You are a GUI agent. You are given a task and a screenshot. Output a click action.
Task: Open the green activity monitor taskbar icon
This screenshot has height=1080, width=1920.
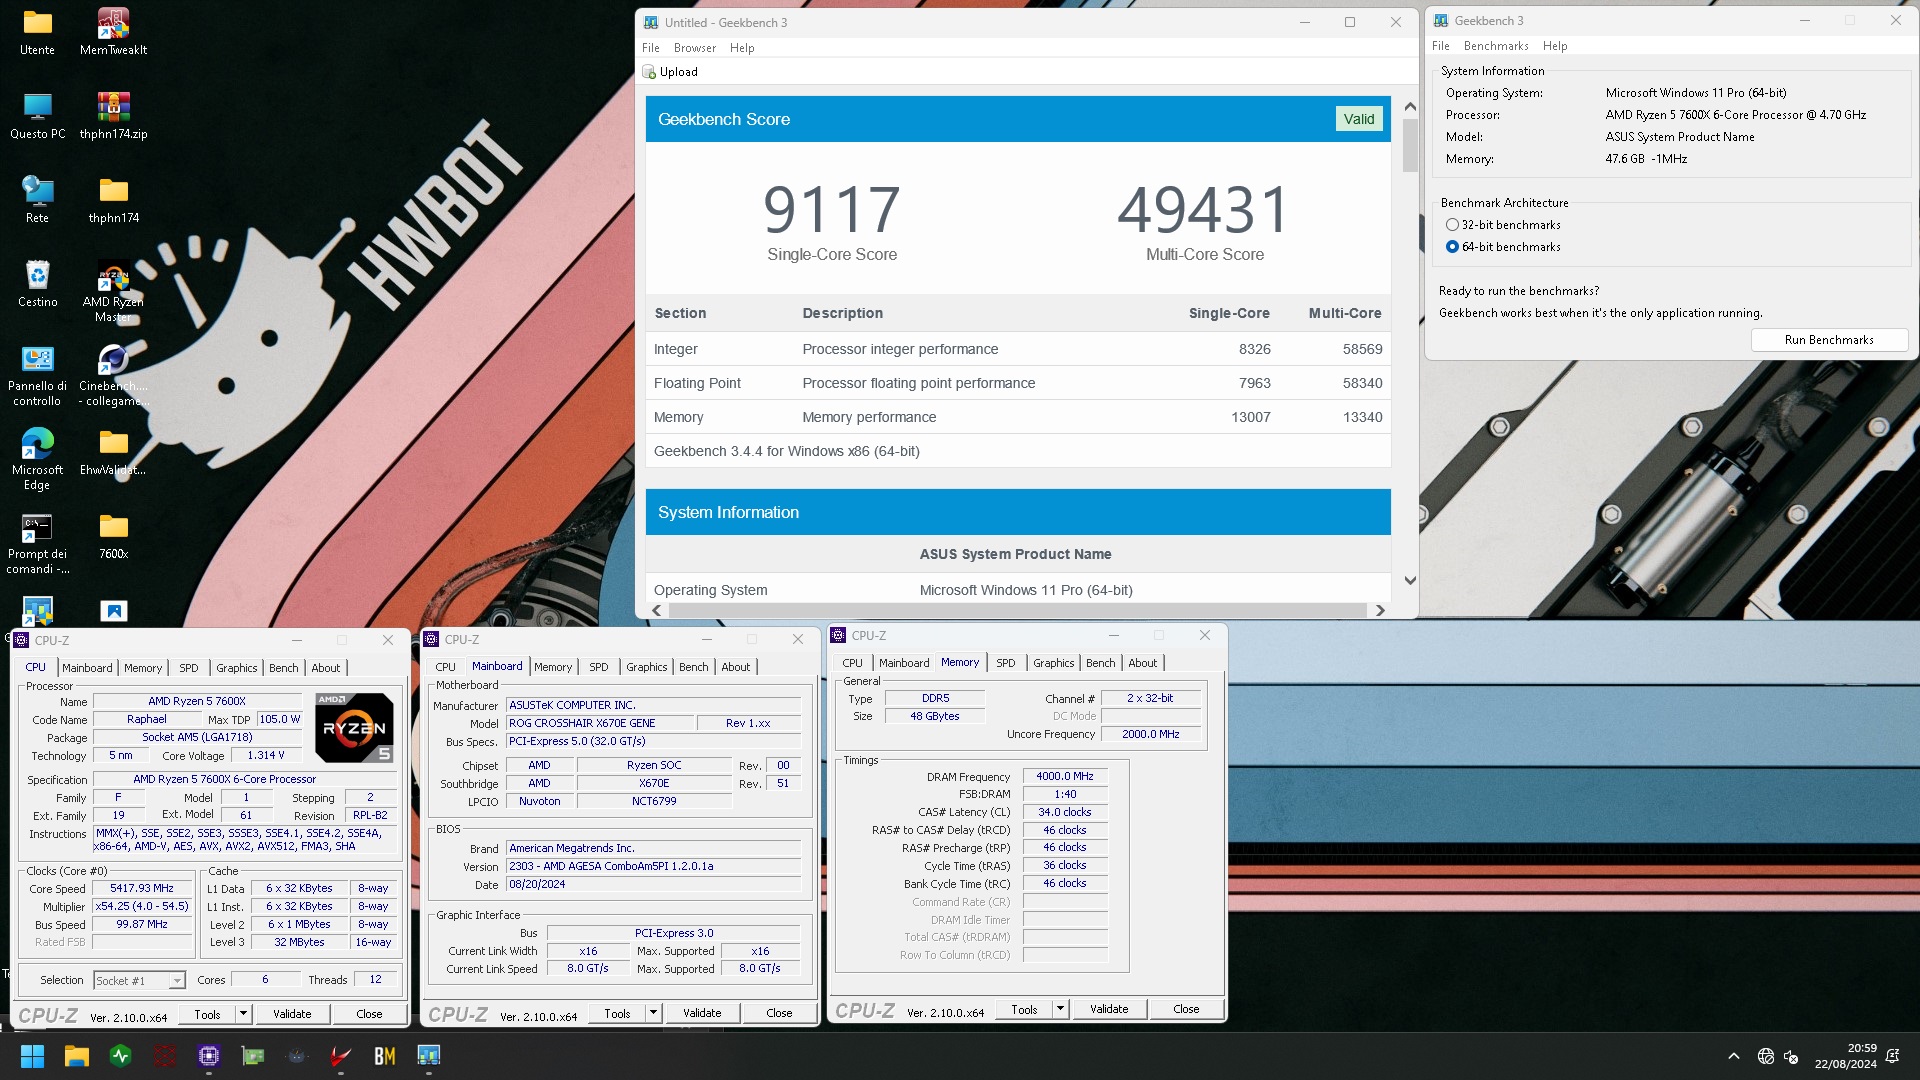121,1055
